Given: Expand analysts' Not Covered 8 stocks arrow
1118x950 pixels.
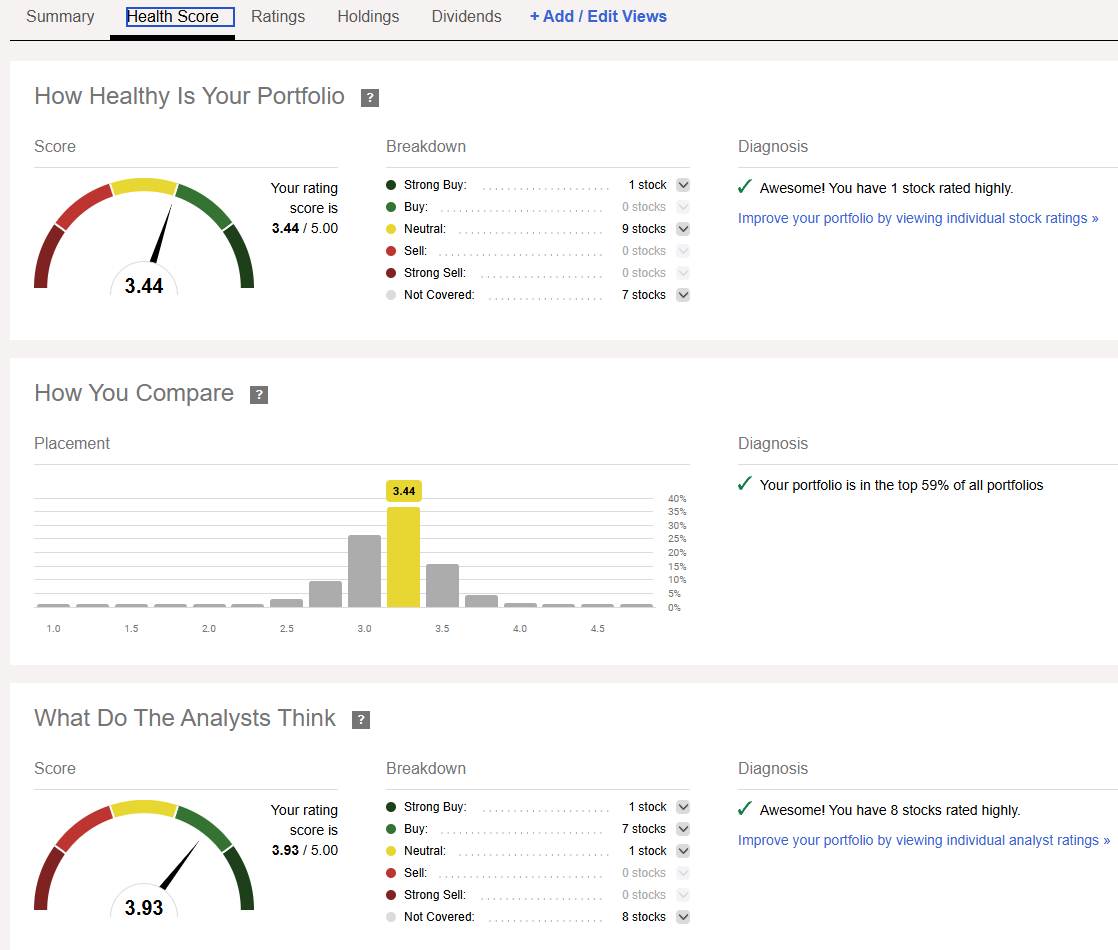Looking at the screenshot, I should tap(683, 917).
